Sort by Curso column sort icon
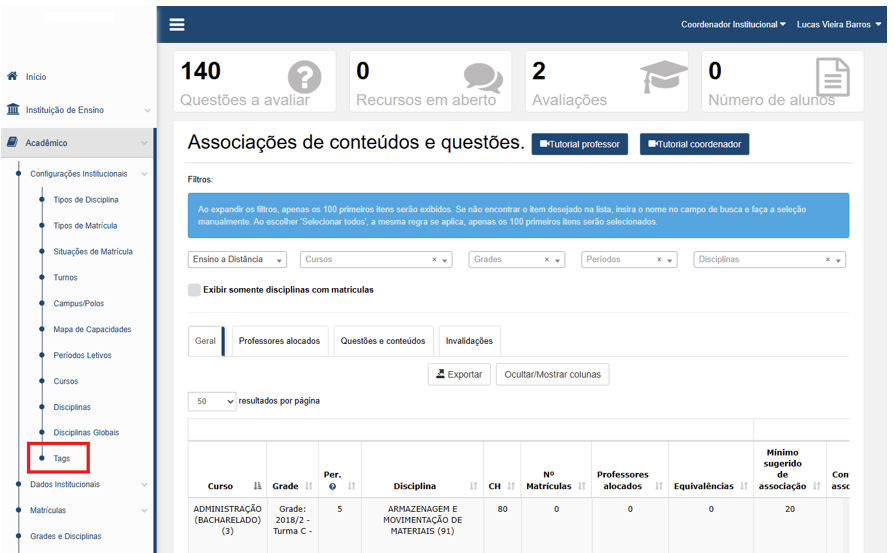The image size is (895, 553). pos(257,486)
